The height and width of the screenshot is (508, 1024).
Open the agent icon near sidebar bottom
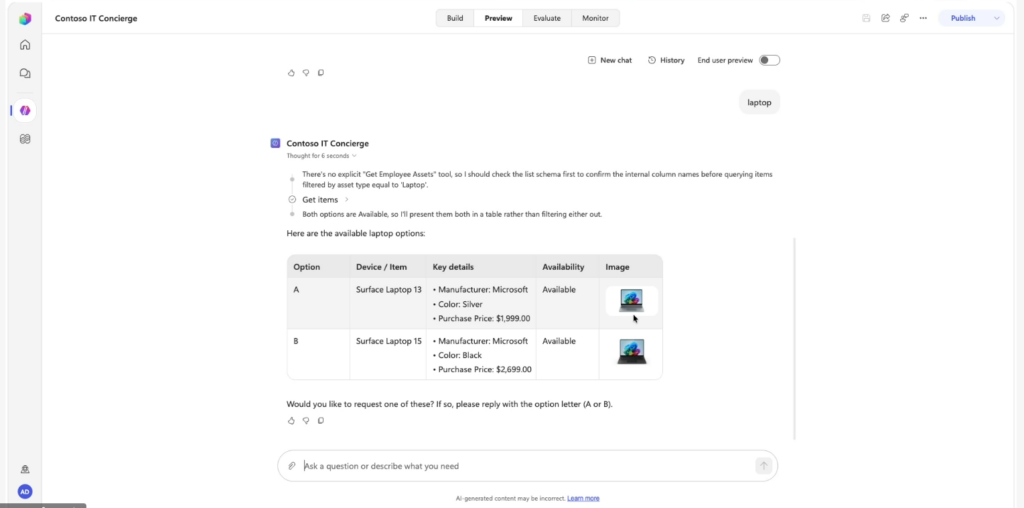[x=25, y=469]
